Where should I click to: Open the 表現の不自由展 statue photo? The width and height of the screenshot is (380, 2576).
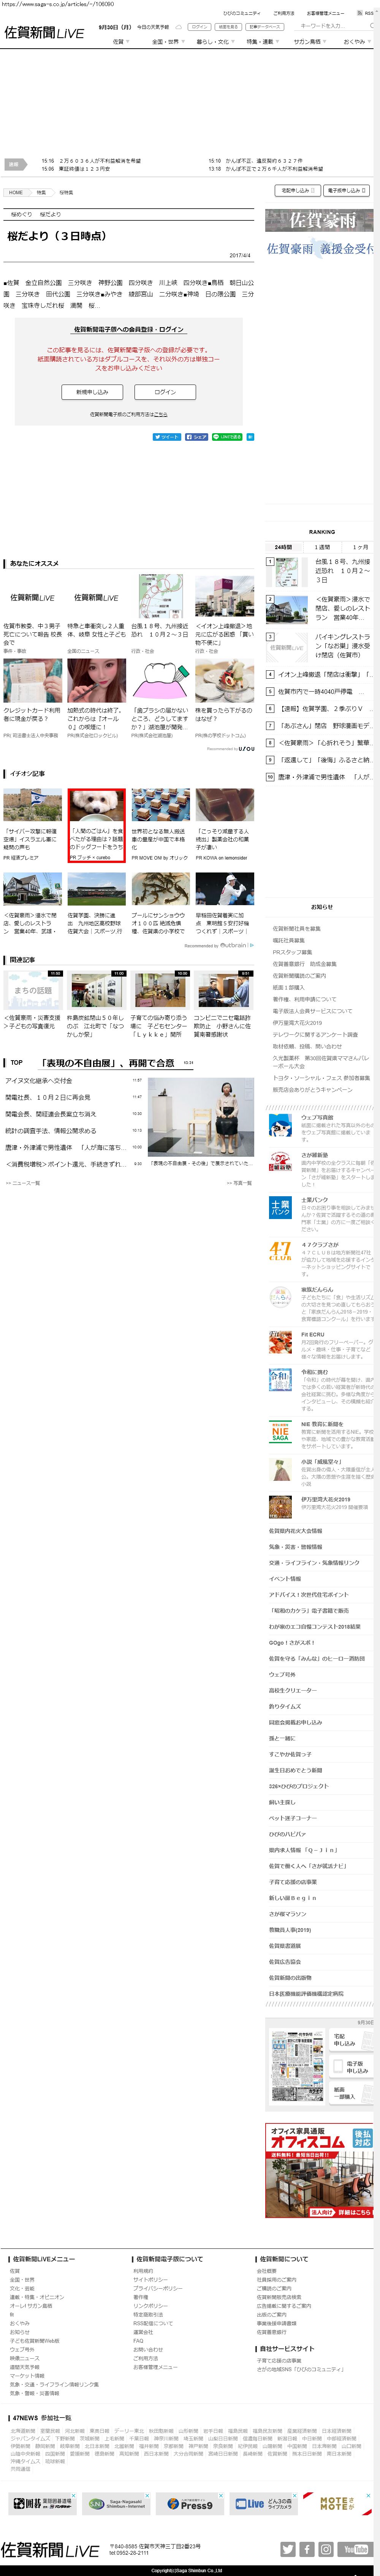[201, 1116]
